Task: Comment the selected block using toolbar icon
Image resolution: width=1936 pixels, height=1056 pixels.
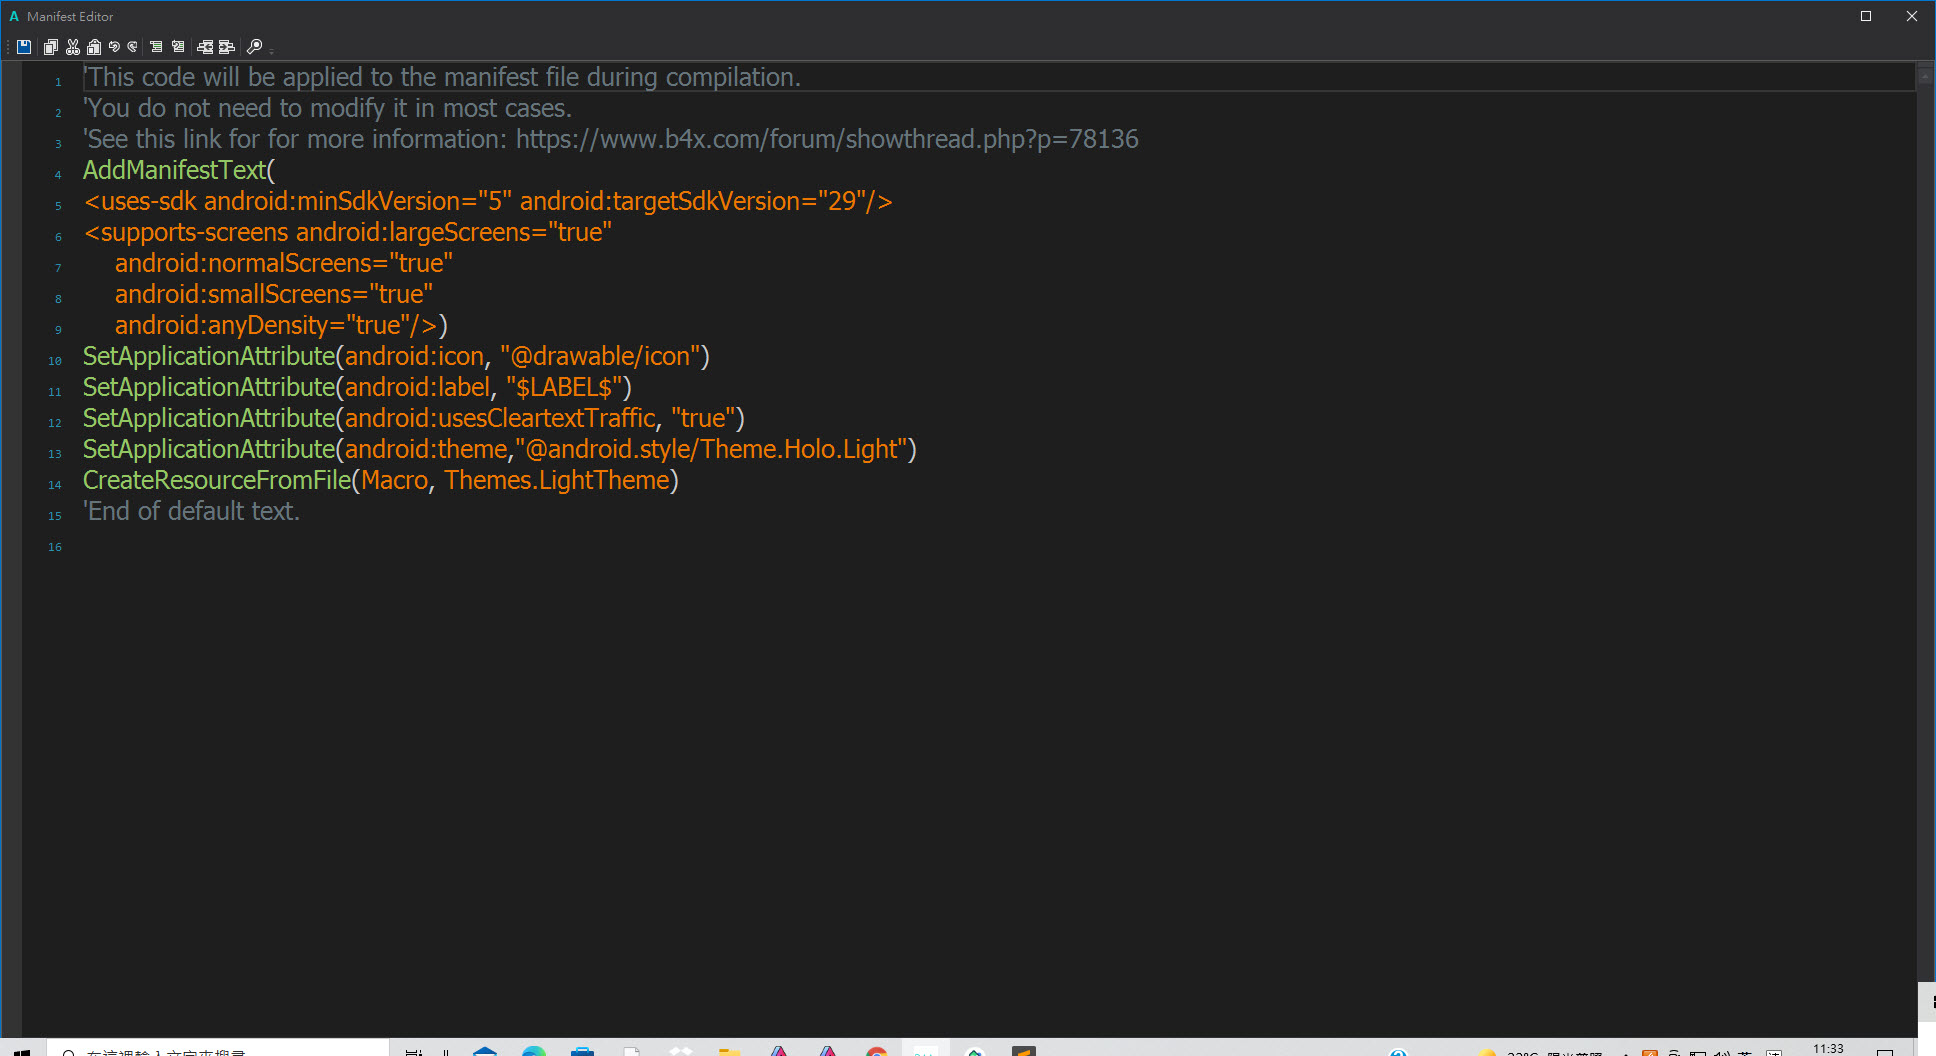Action: [x=156, y=46]
